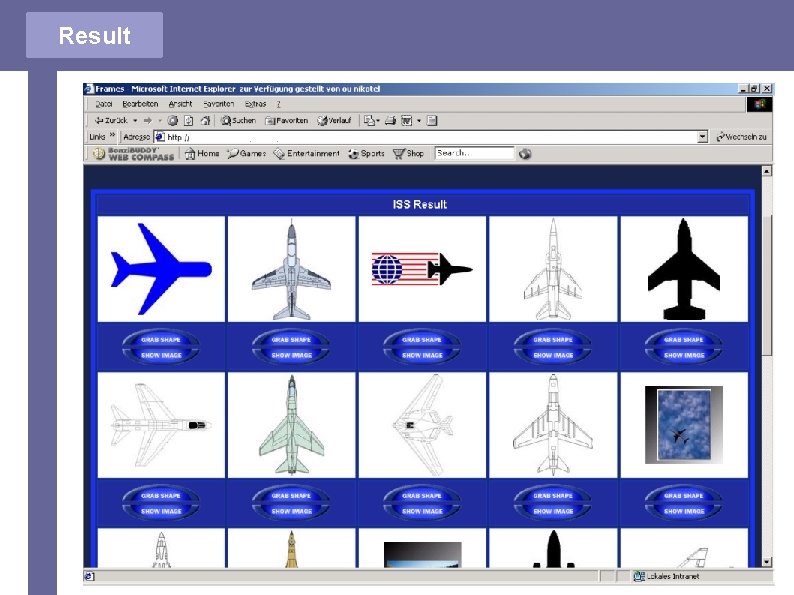794x595 pixels.
Task: Click Grab Shape under blue airplane
Action: point(161,340)
